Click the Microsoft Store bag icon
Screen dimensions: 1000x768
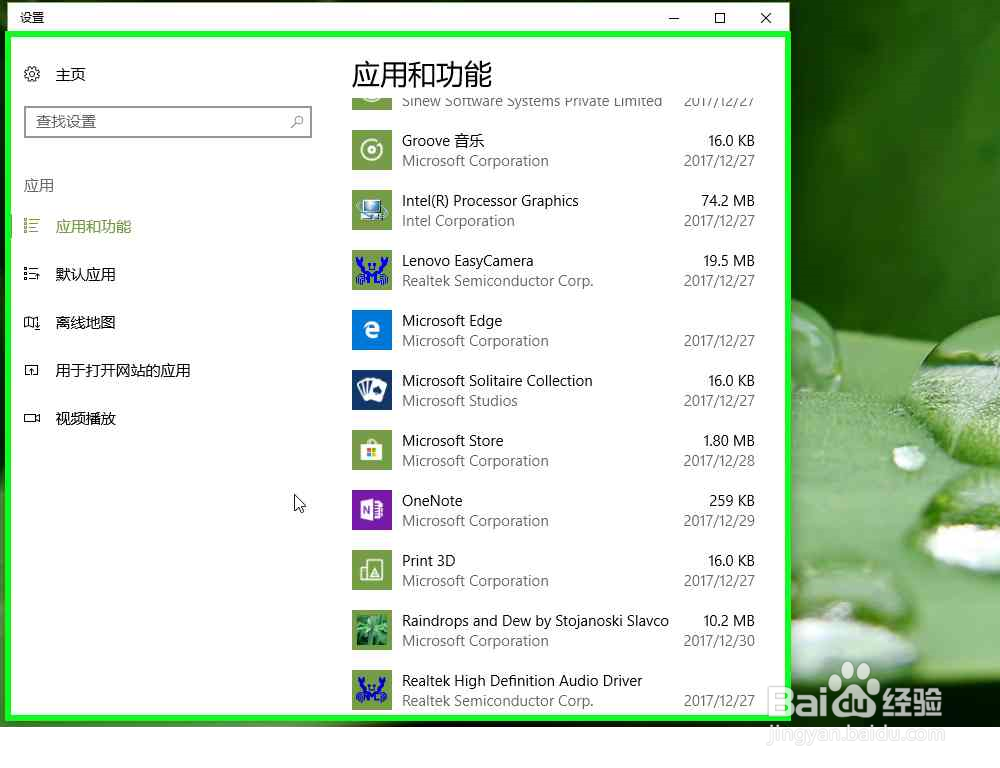(x=372, y=450)
